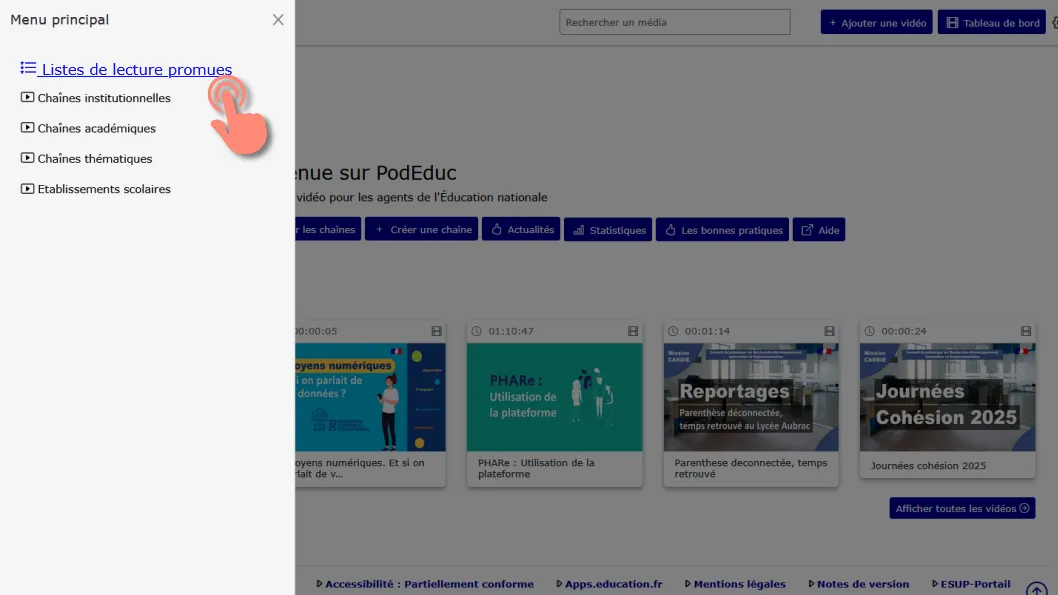Click clock icon beside 00:01:14 duration
This screenshot has height=595, width=1058.
(x=673, y=331)
